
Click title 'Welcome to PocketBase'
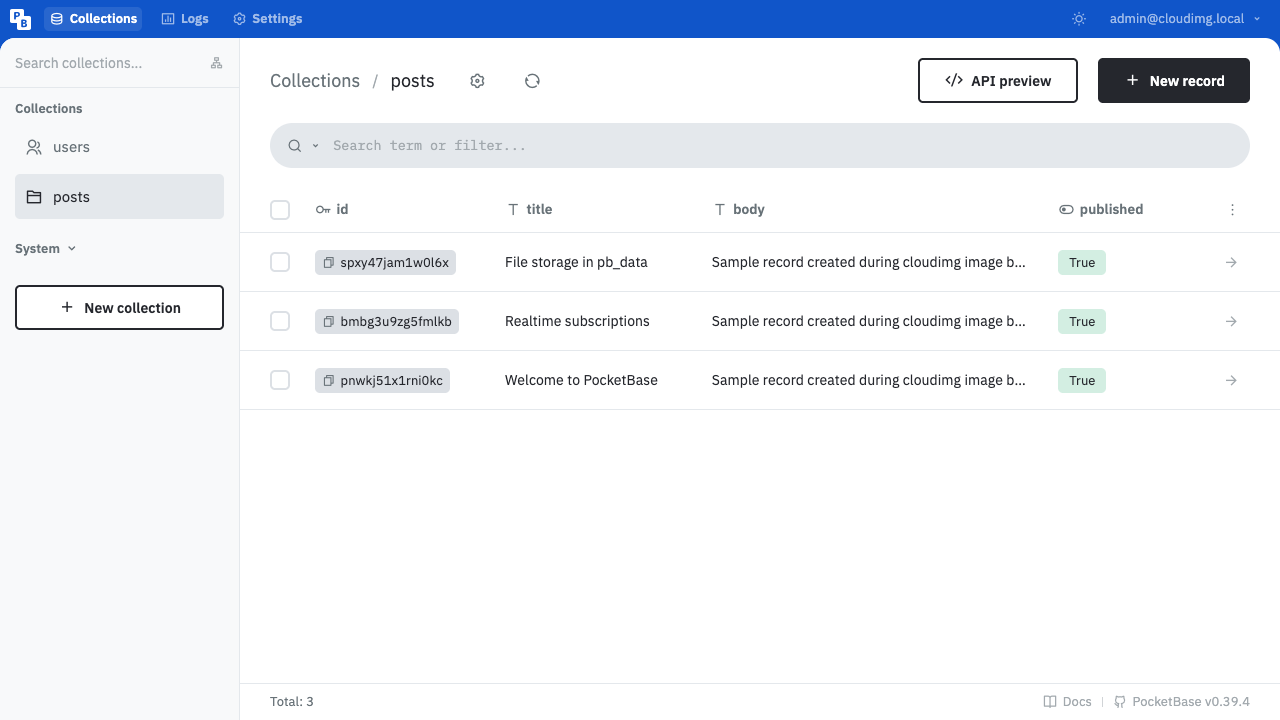(581, 380)
